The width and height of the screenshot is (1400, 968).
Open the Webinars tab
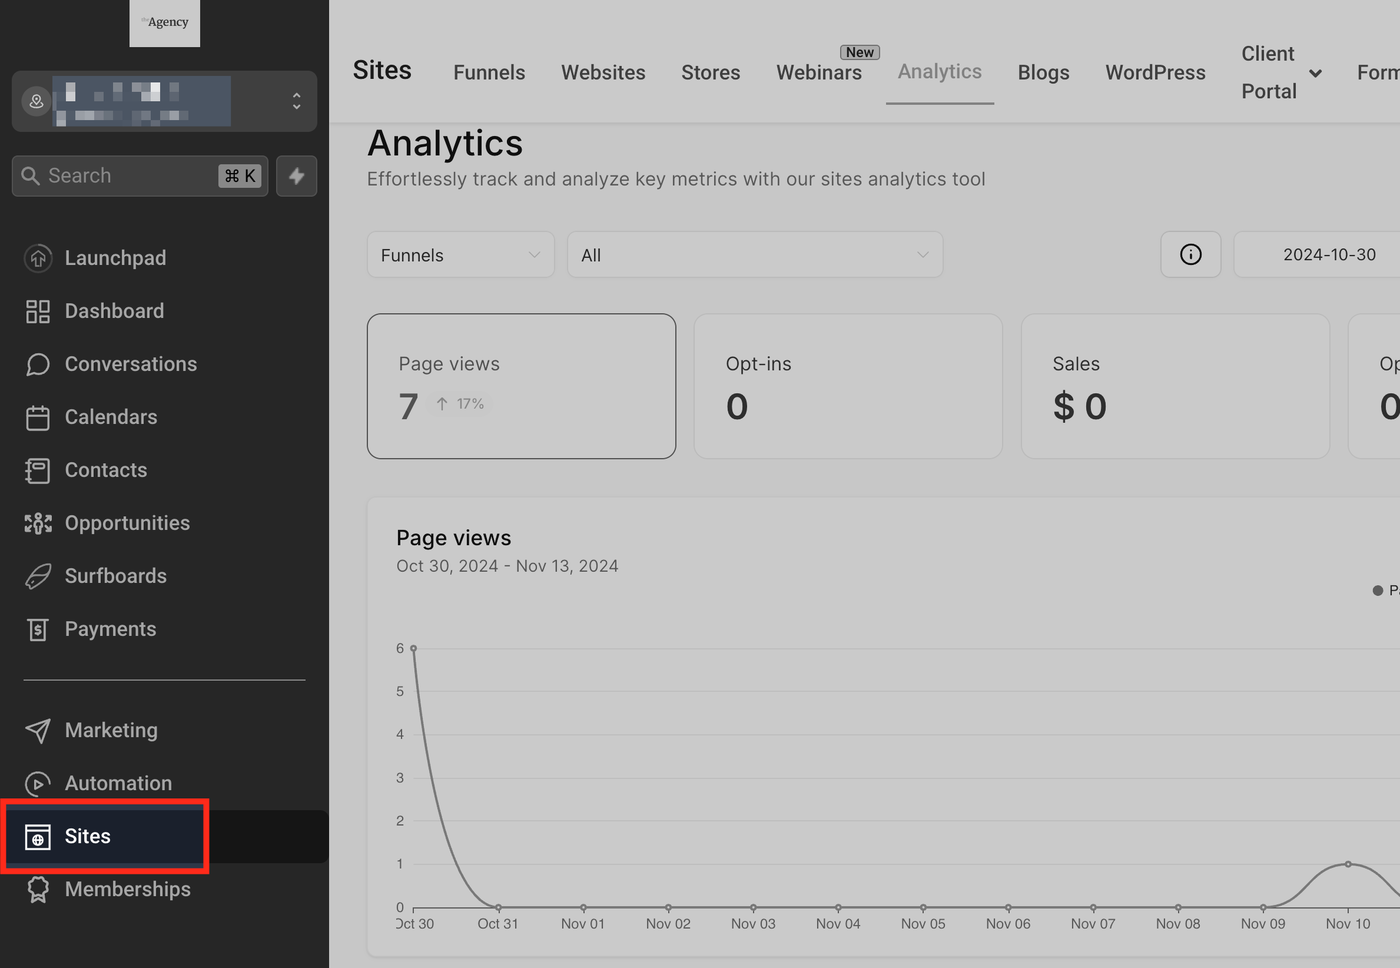818,73
